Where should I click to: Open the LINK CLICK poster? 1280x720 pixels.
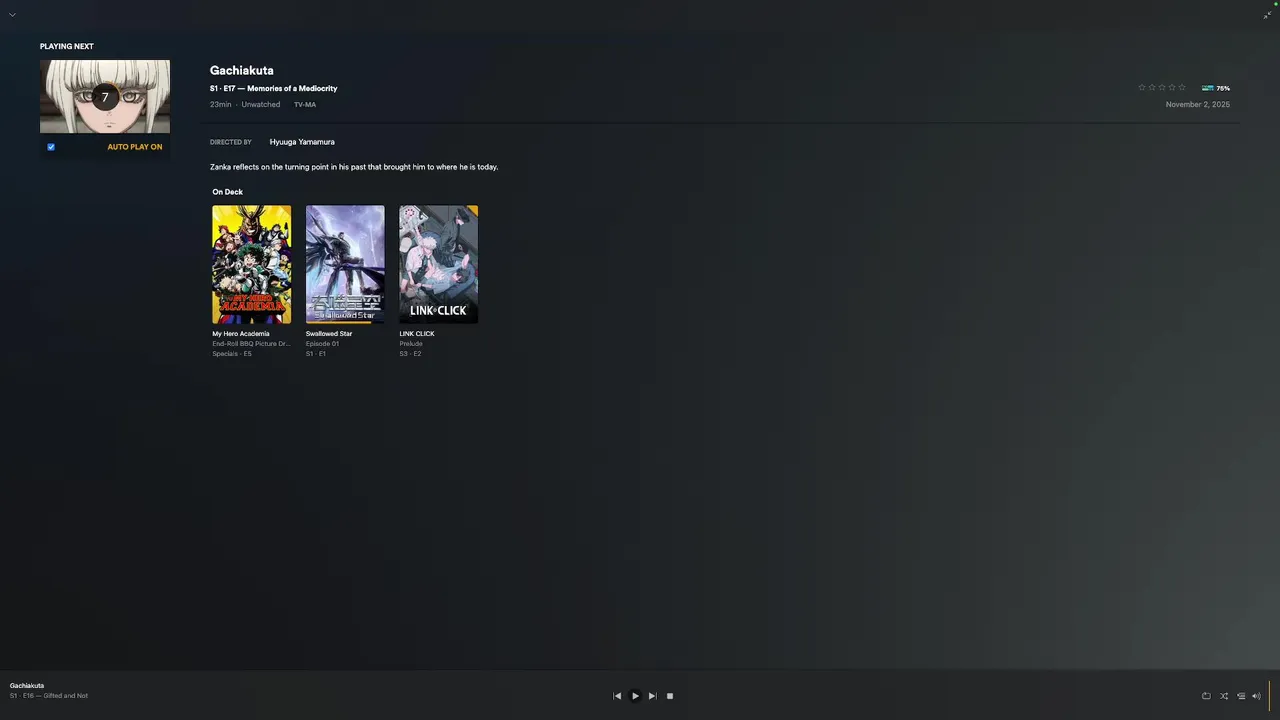pos(439,264)
